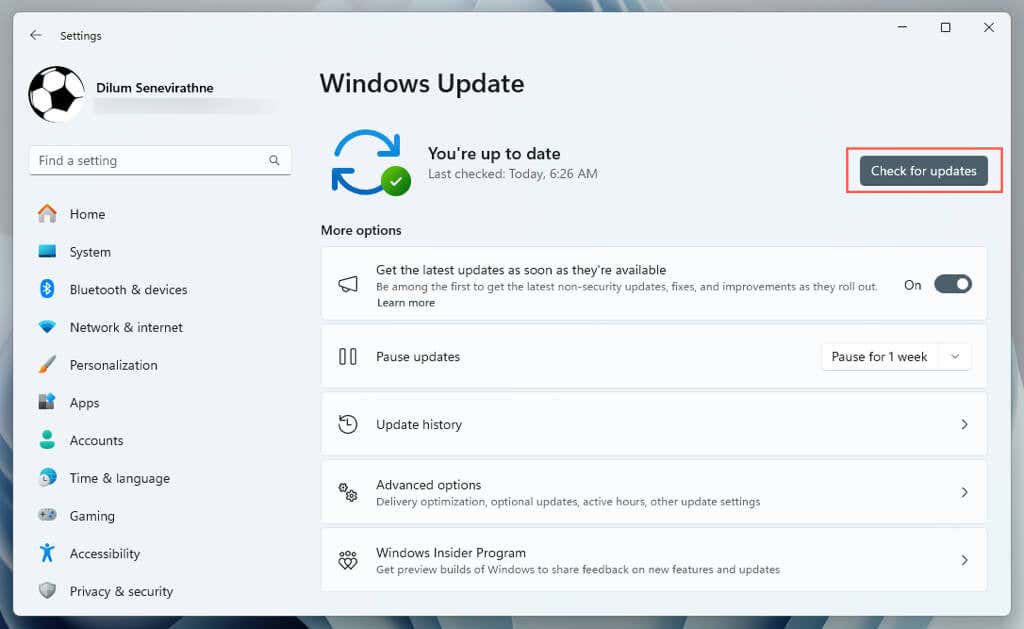Click the Find a setting search box

point(160,160)
